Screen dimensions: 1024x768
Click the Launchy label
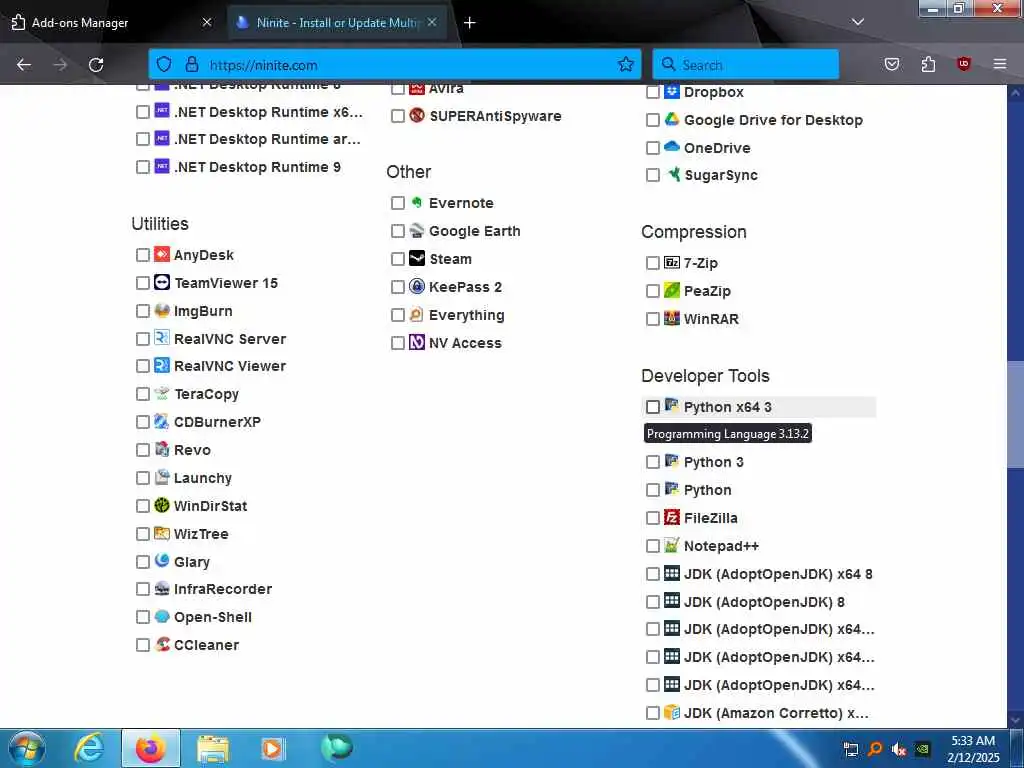(x=202, y=478)
